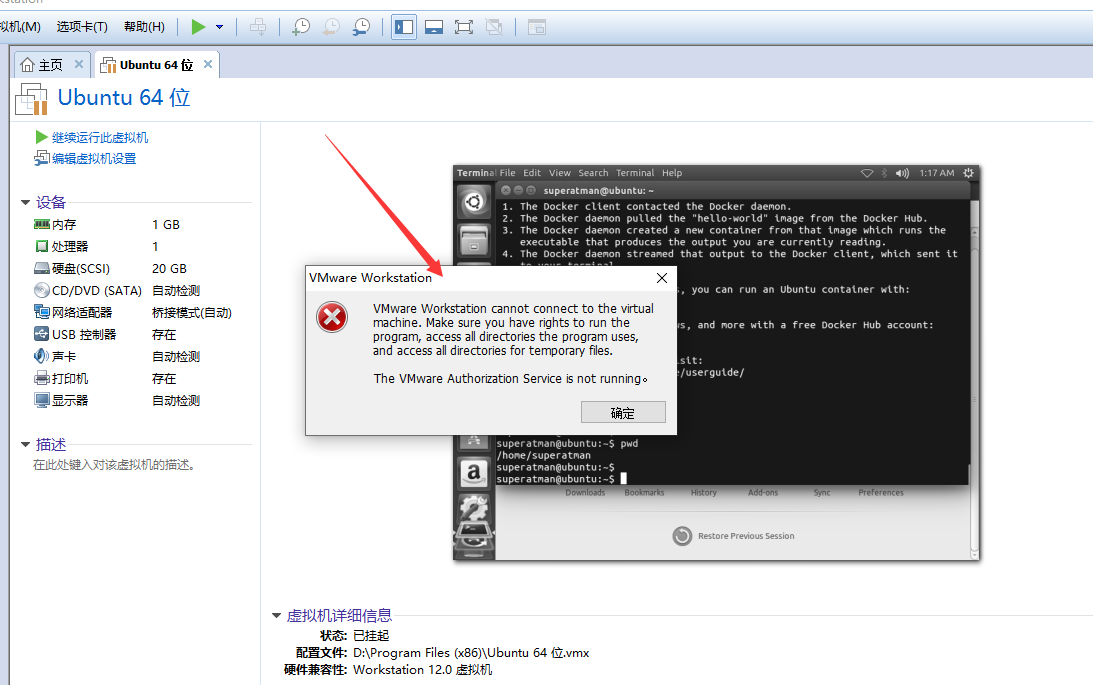Select the 硬盘(SCSI) device entry
The image size is (1093, 685).
[82, 268]
